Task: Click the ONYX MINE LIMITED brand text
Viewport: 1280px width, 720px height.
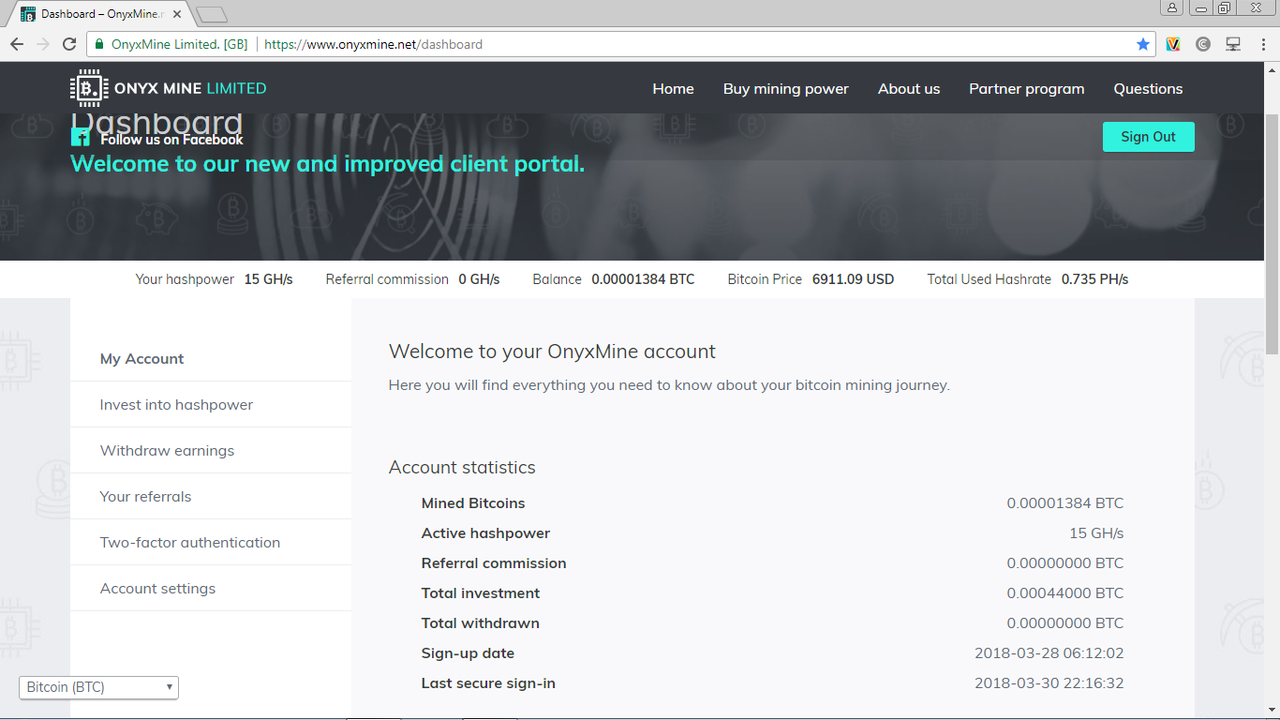Action: pos(190,88)
